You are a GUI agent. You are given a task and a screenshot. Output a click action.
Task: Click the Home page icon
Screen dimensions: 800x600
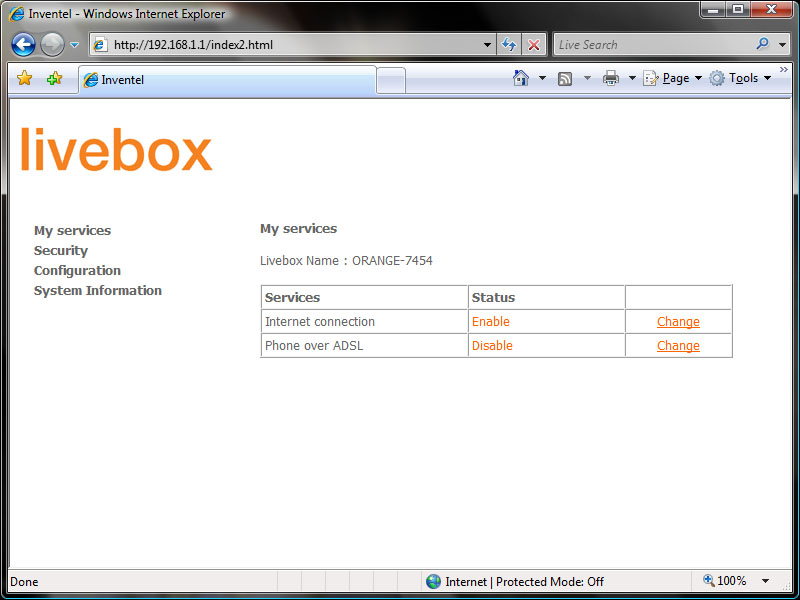pyautogui.click(x=520, y=78)
